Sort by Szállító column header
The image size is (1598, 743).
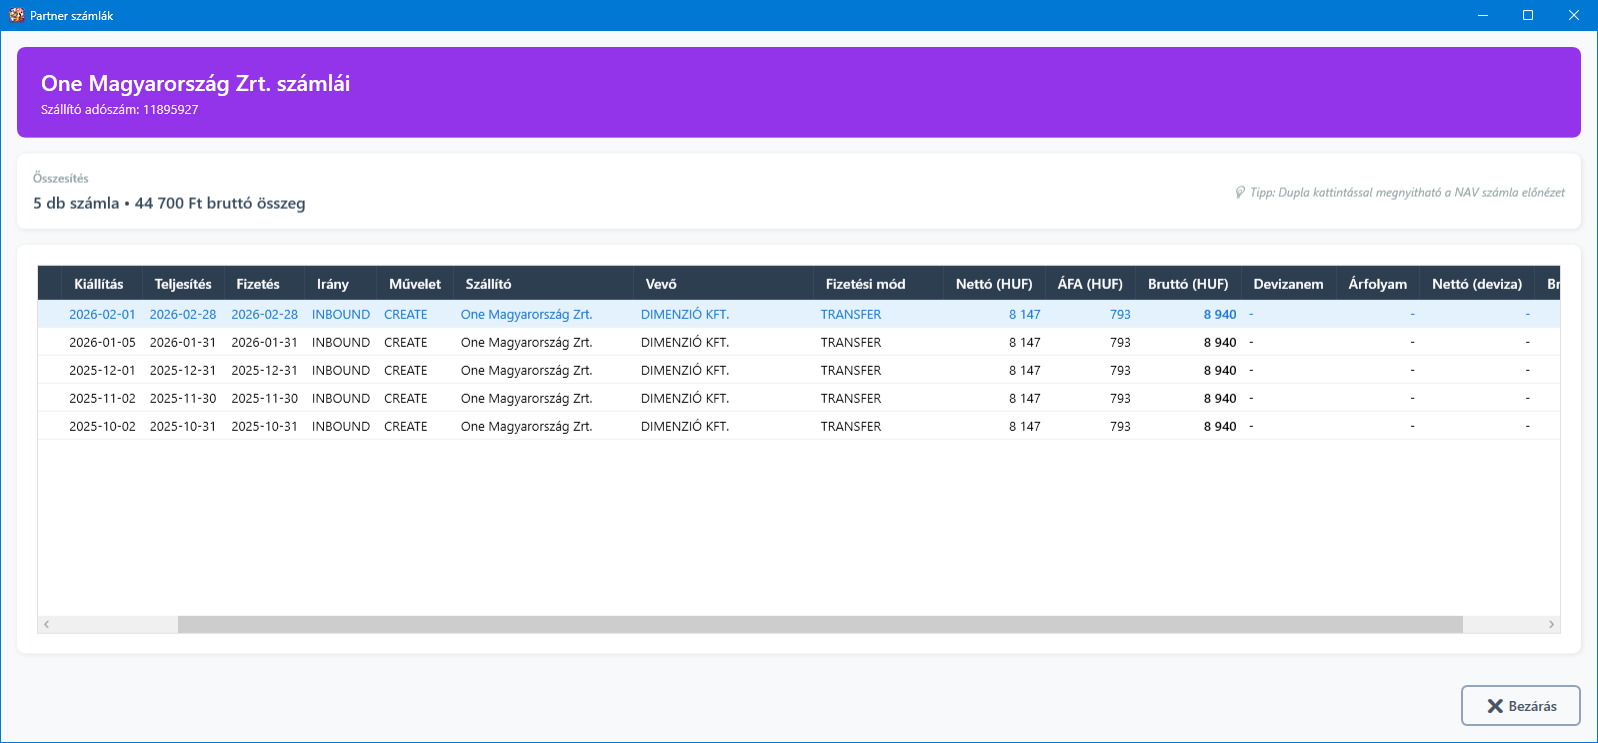tap(488, 284)
